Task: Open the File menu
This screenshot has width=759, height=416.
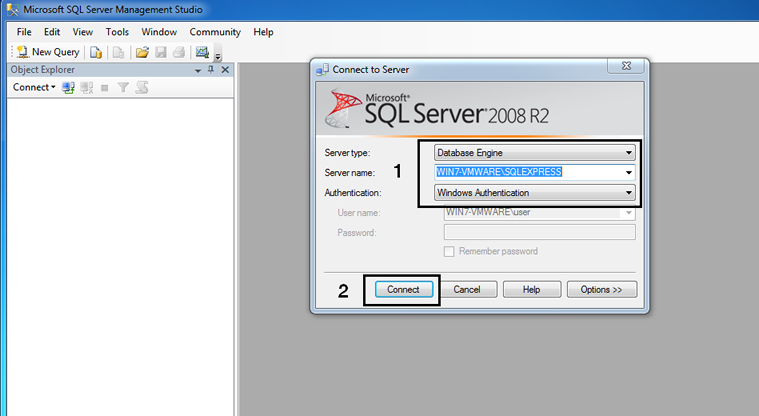Action: [x=24, y=32]
